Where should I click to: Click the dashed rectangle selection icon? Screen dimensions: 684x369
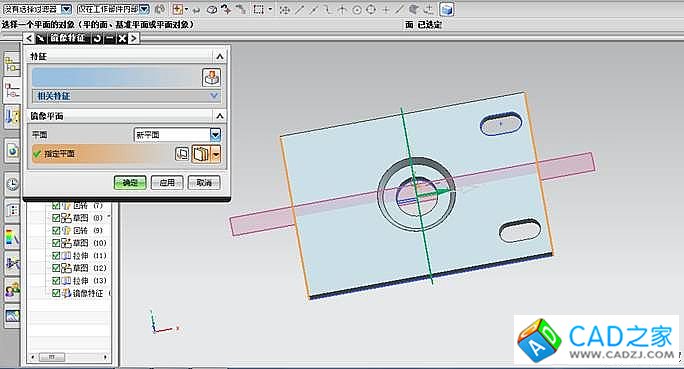coord(258,9)
